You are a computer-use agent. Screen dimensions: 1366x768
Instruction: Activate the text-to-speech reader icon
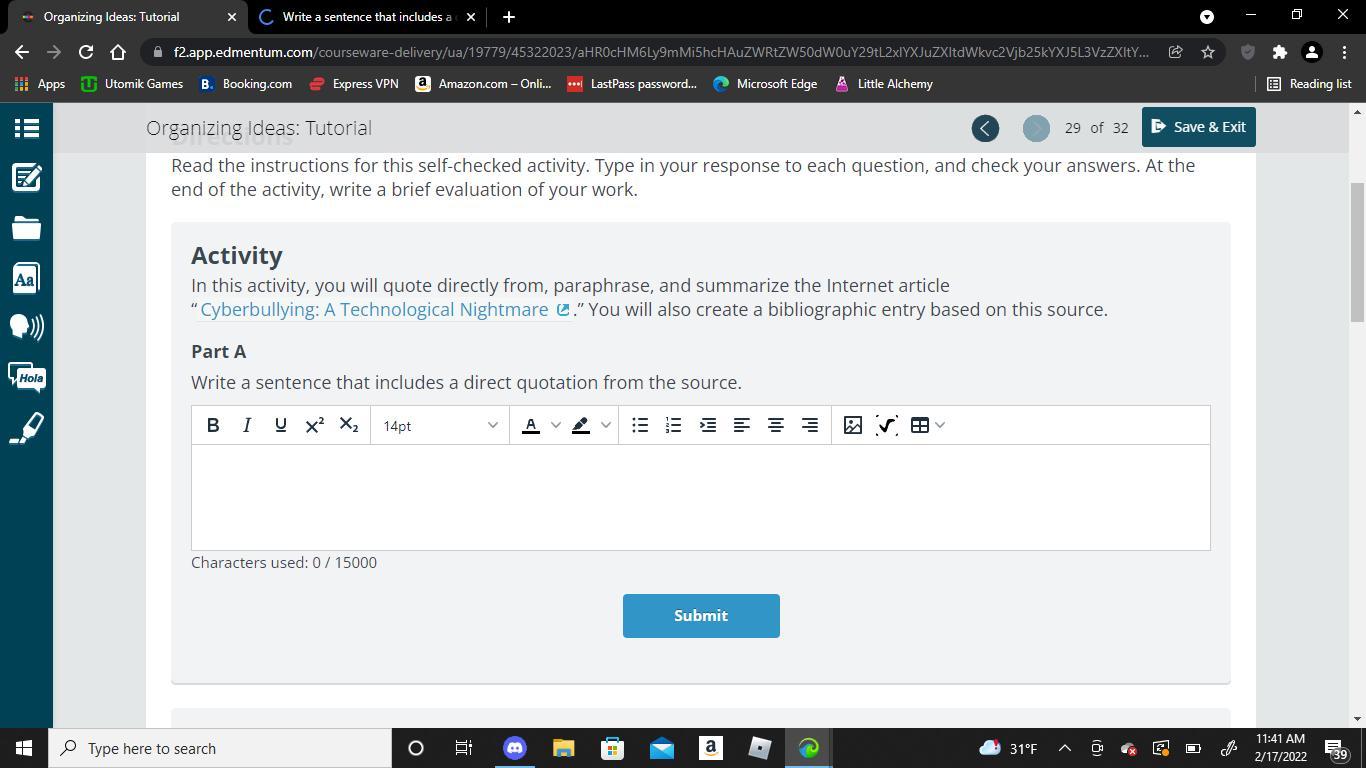[26, 327]
